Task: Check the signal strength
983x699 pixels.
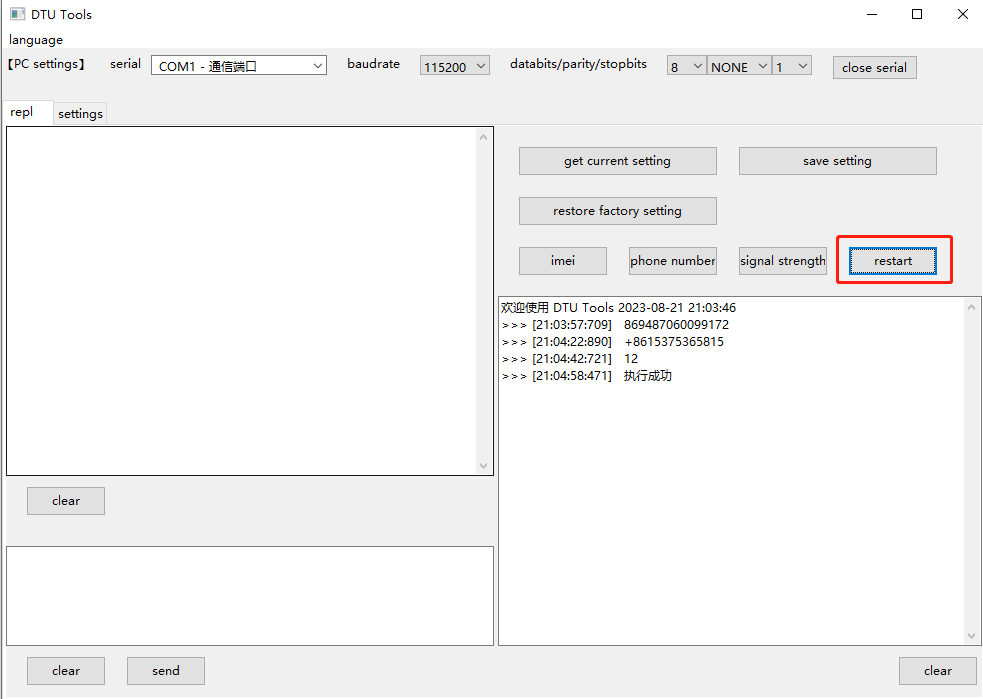Action: click(782, 260)
